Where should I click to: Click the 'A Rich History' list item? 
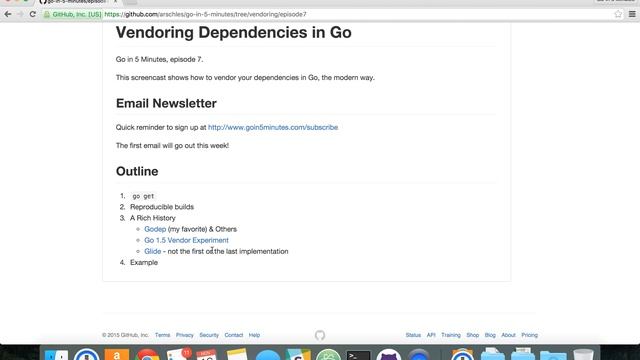coord(153,218)
